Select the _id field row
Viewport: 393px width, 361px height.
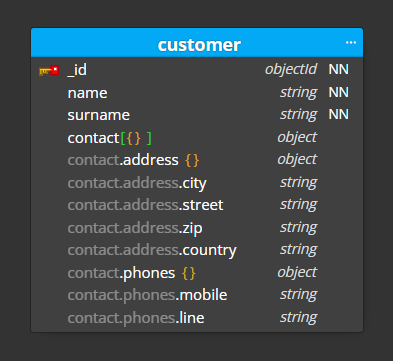pos(197,70)
